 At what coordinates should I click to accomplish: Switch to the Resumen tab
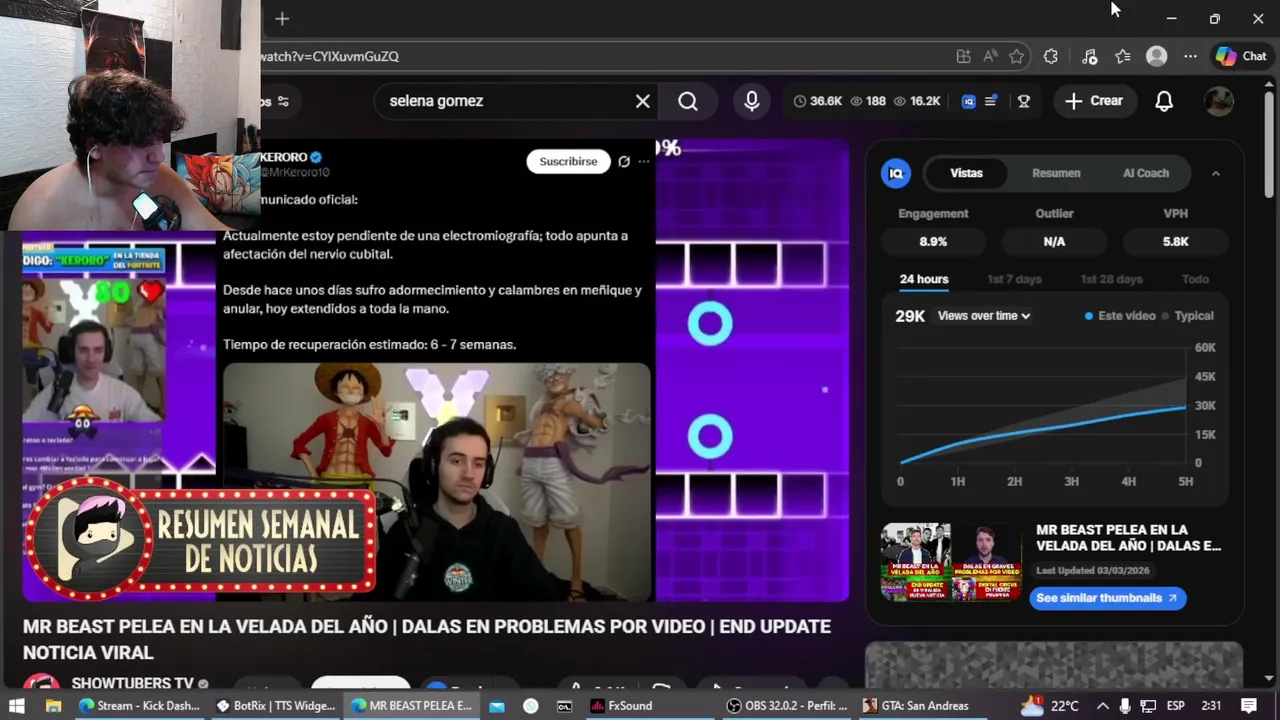(x=1056, y=173)
